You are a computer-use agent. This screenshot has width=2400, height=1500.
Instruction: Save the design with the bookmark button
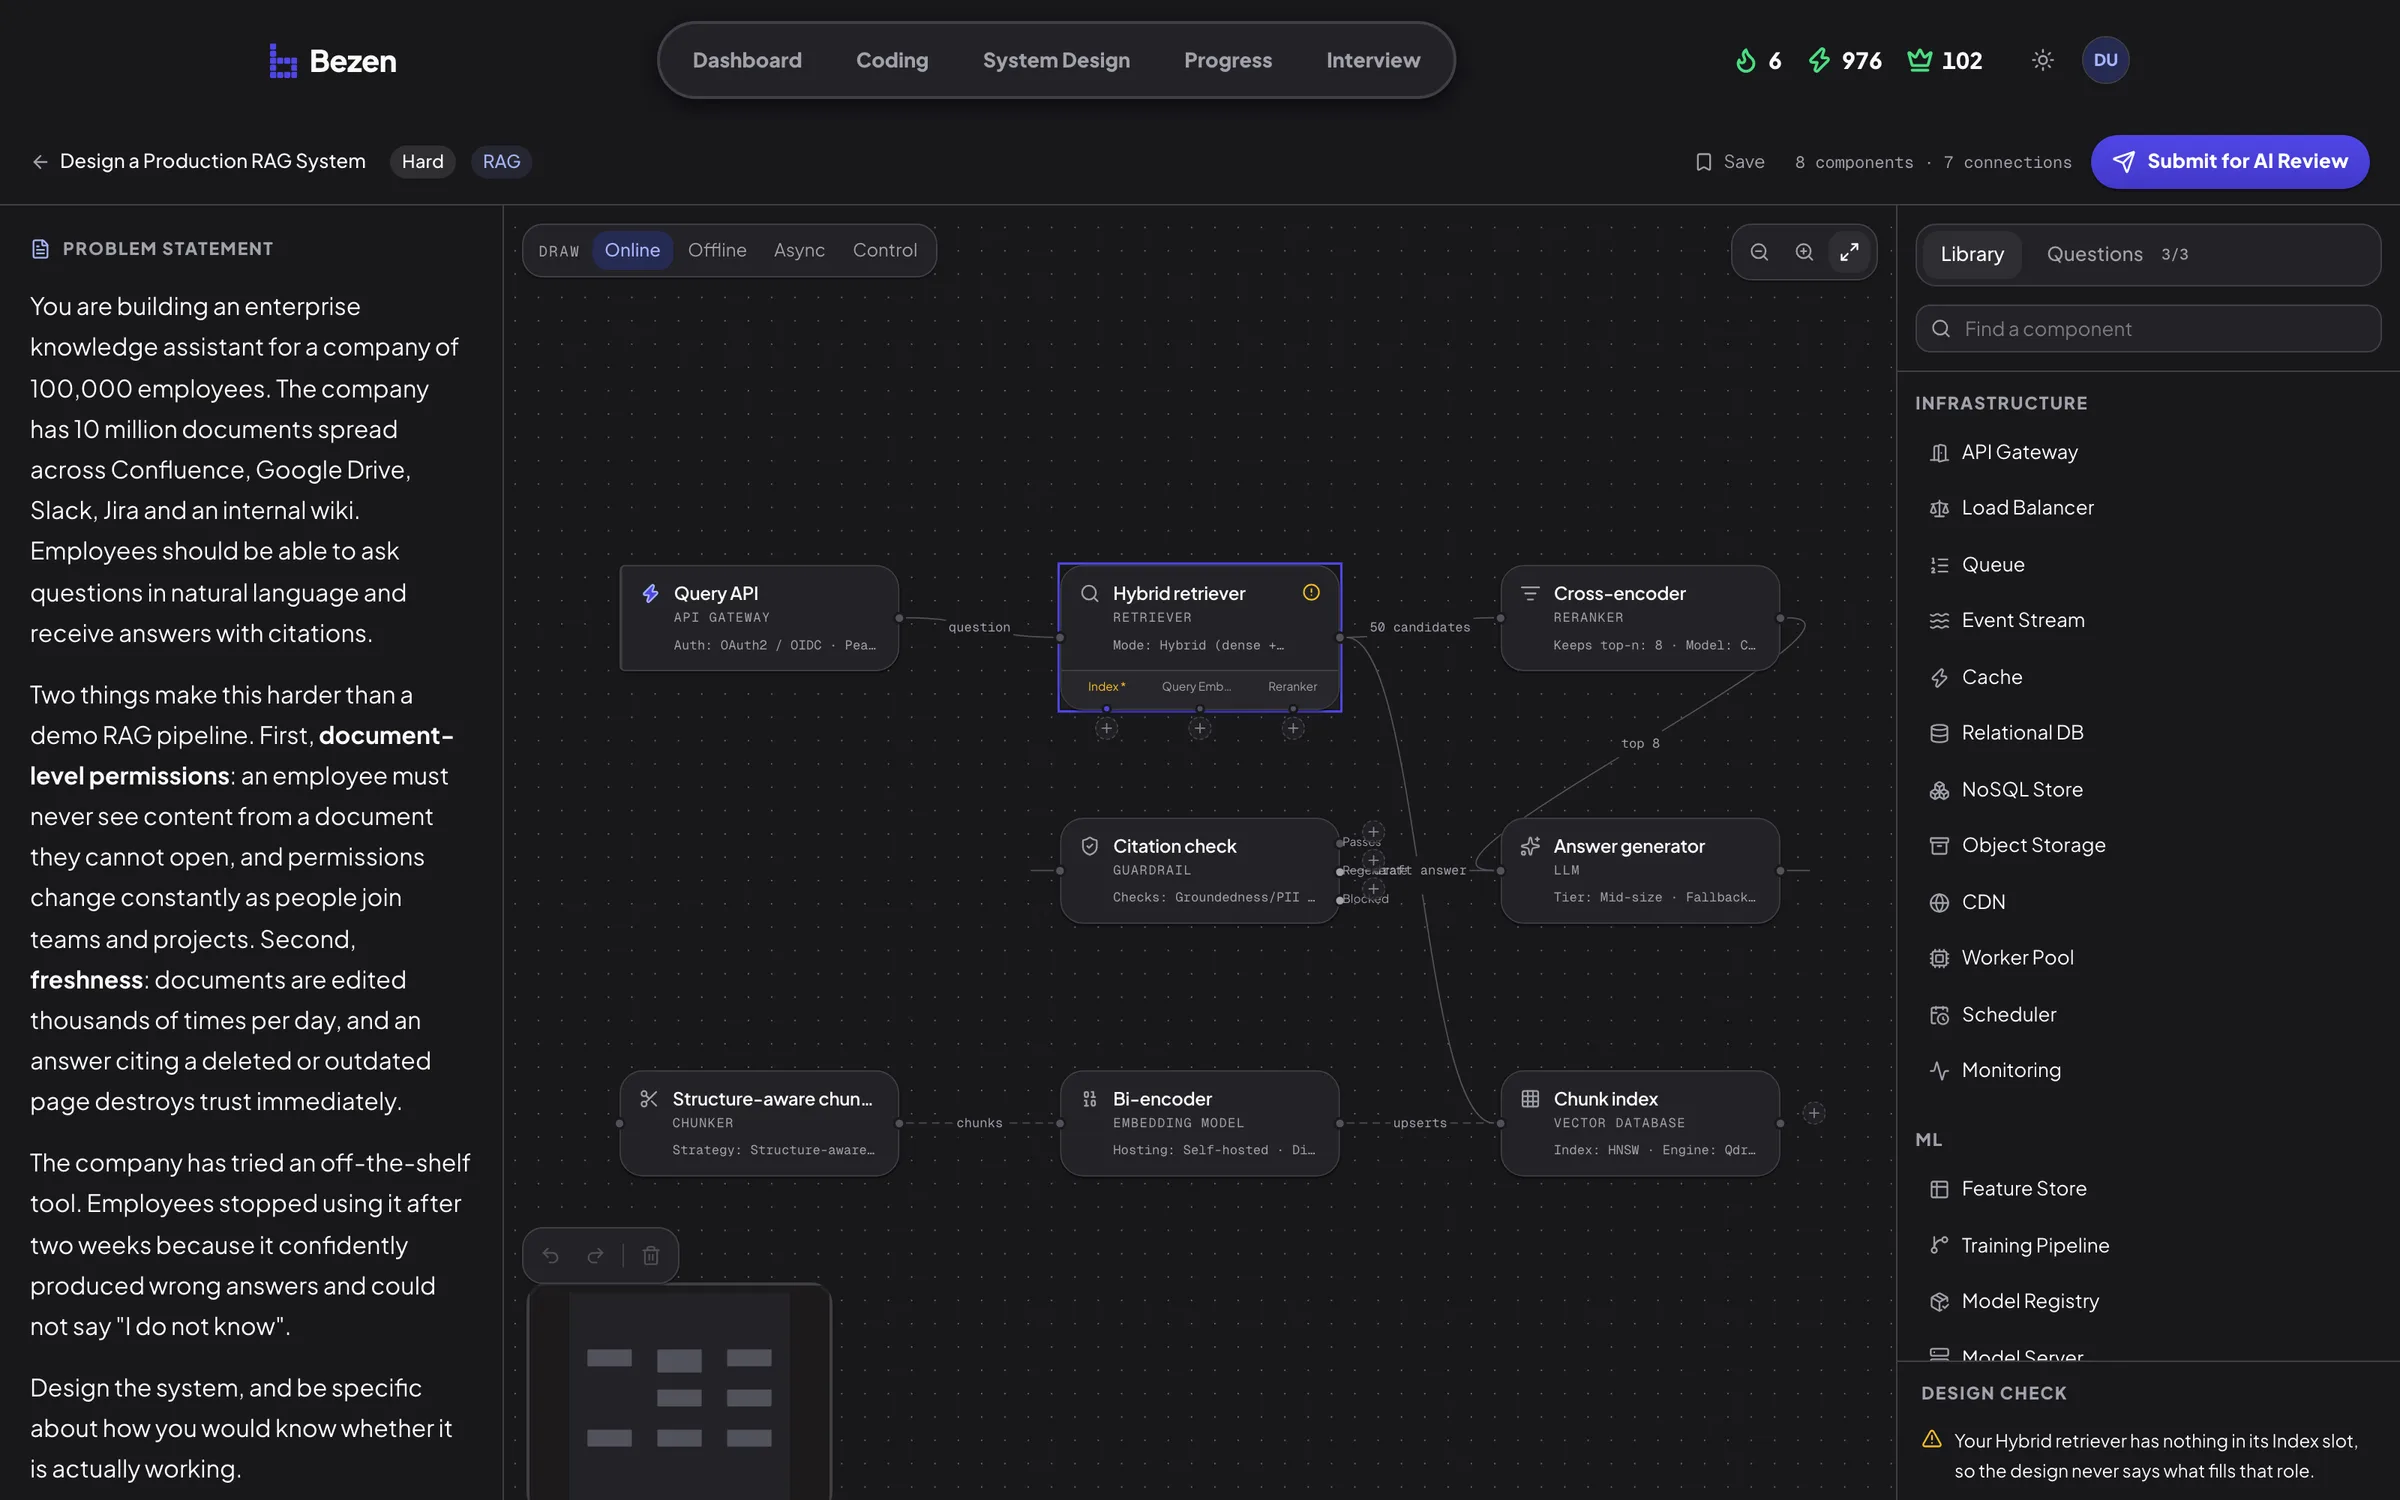(x=1730, y=162)
